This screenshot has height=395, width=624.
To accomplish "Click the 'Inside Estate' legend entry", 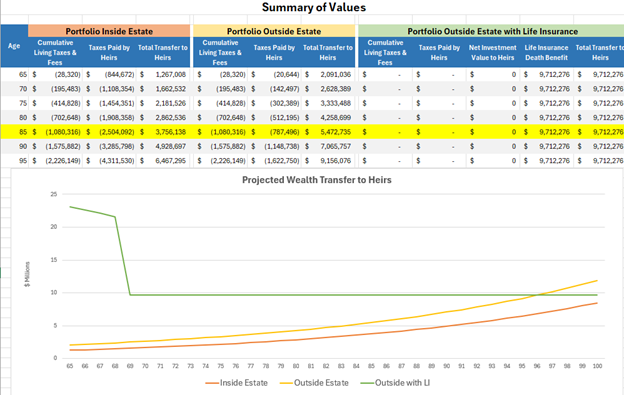I will coord(237,383).
